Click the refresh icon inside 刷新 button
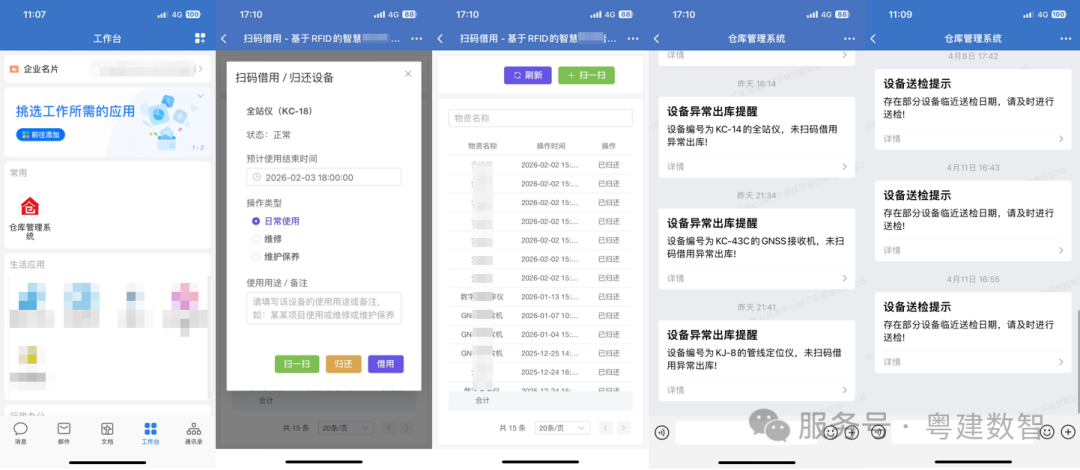 pos(517,75)
